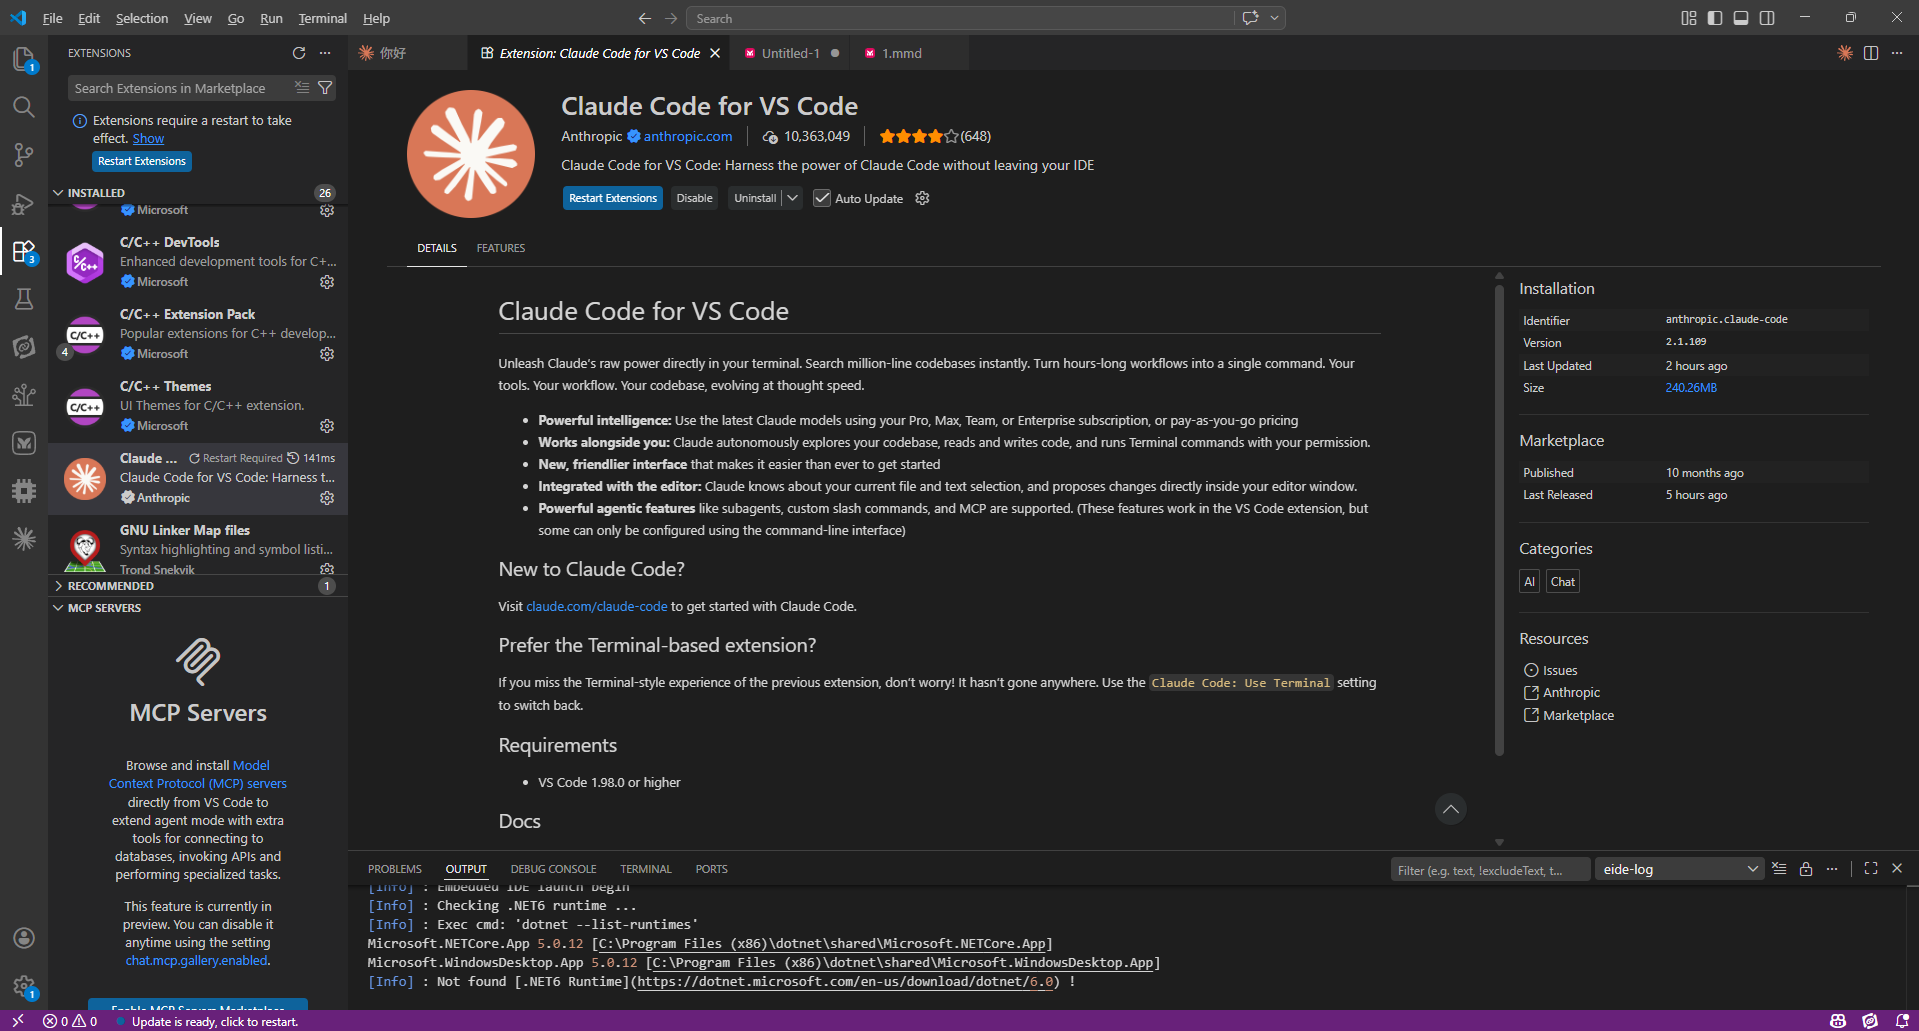Click the Show link in restart notice
The height and width of the screenshot is (1031, 1919).
(x=148, y=139)
